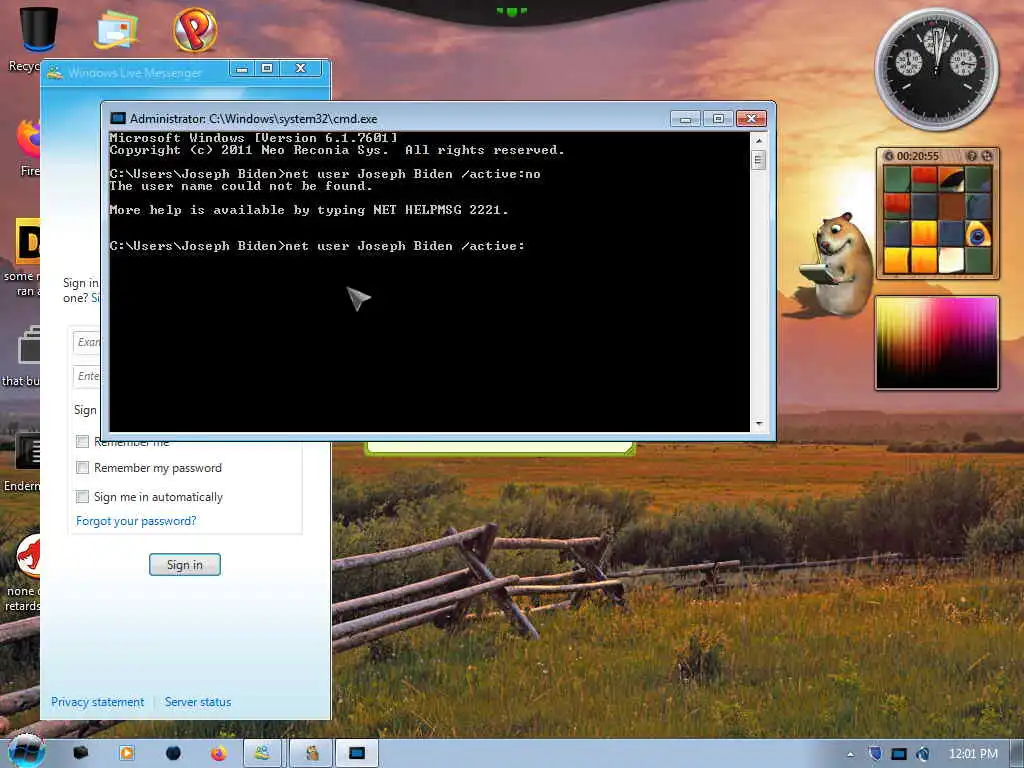The height and width of the screenshot is (768, 1024).
Task: Switch to hamster app taskbar button
Action: coord(312,753)
